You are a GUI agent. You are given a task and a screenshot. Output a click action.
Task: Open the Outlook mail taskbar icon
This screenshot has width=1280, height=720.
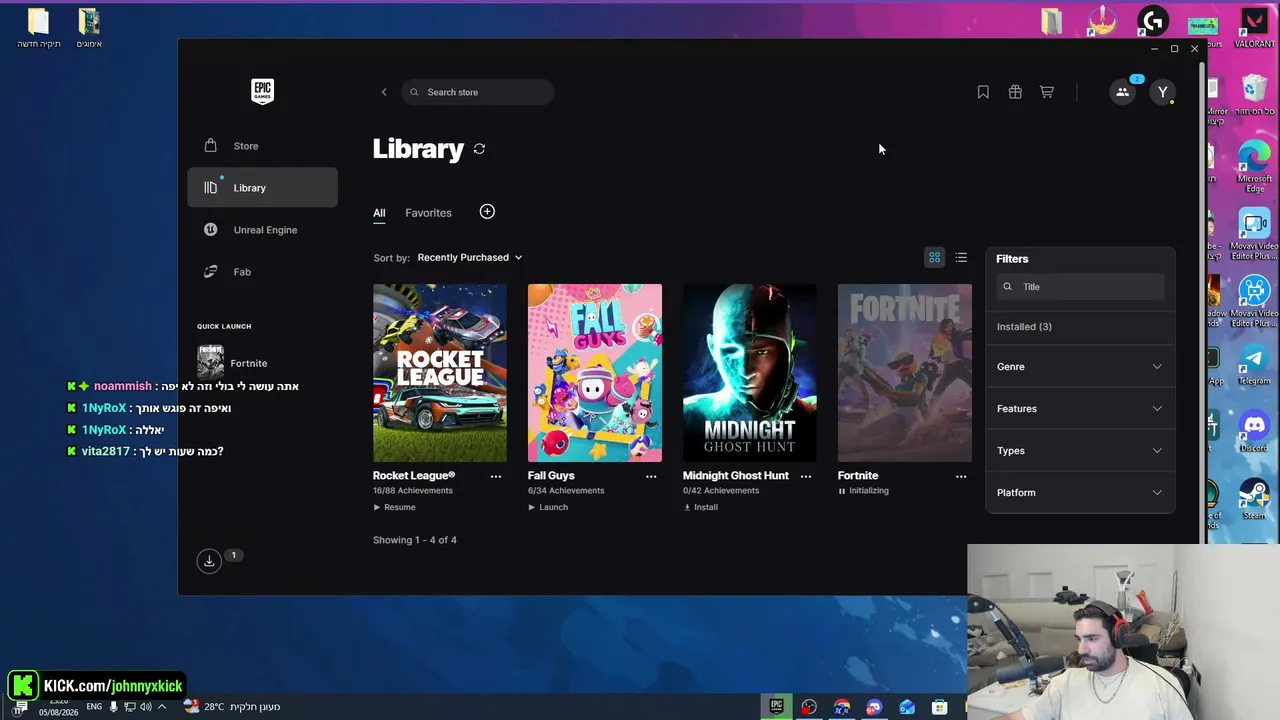point(907,707)
